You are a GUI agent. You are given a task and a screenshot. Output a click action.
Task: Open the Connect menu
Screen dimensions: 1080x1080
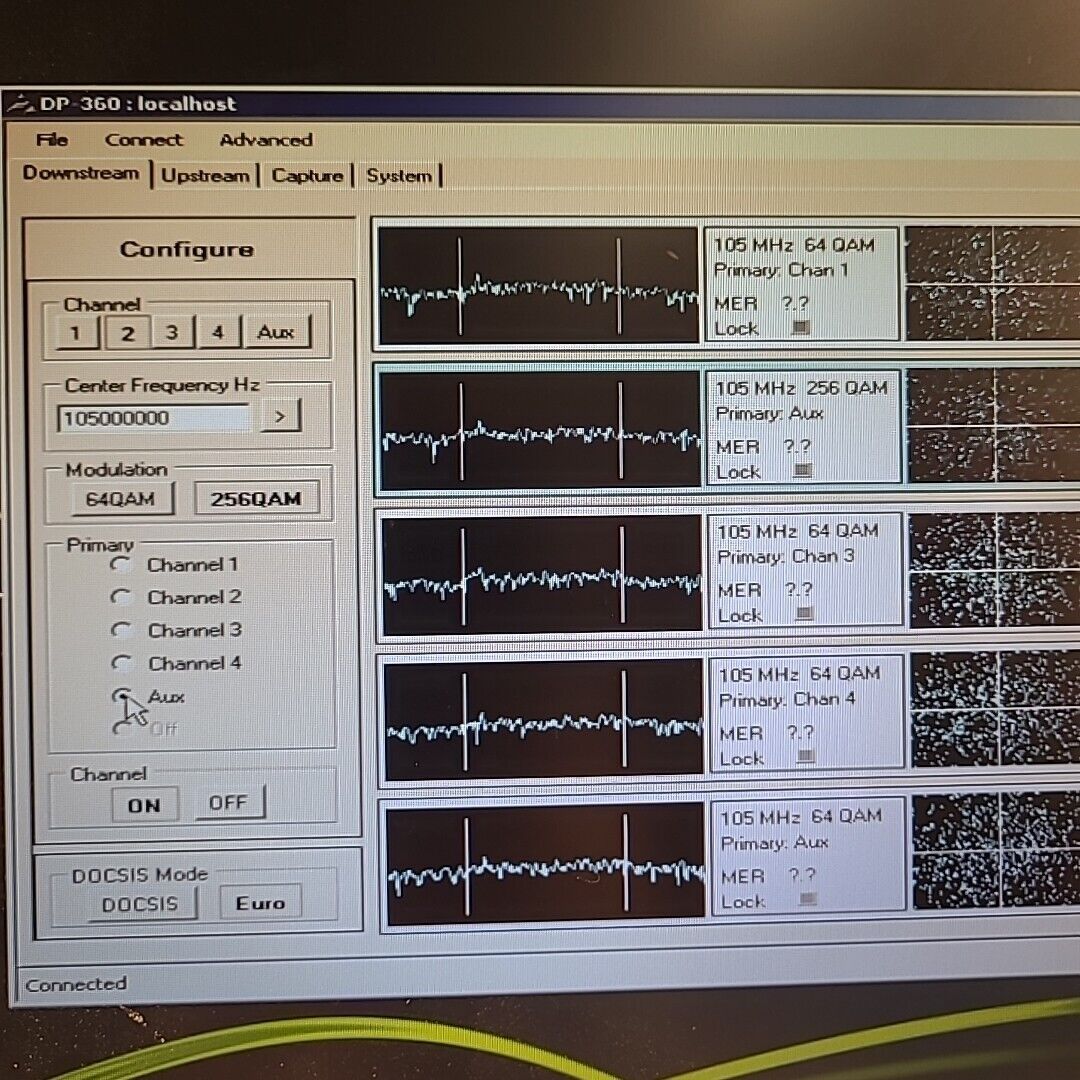click(144, 140)
